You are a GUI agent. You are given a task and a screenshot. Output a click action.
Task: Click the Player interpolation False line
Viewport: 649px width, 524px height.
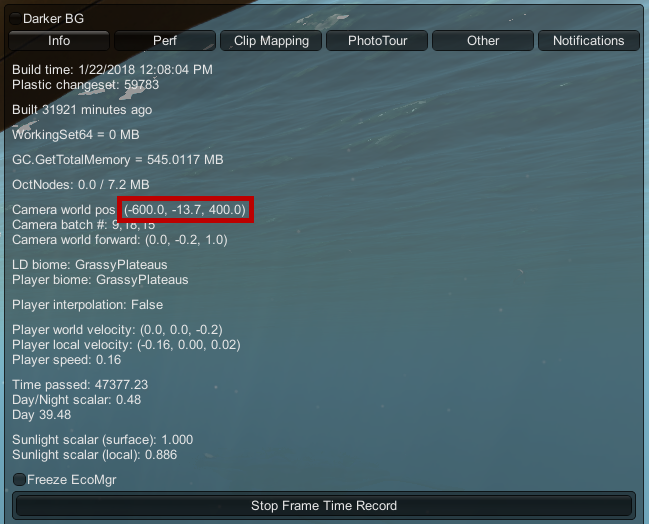coord(87,305)
